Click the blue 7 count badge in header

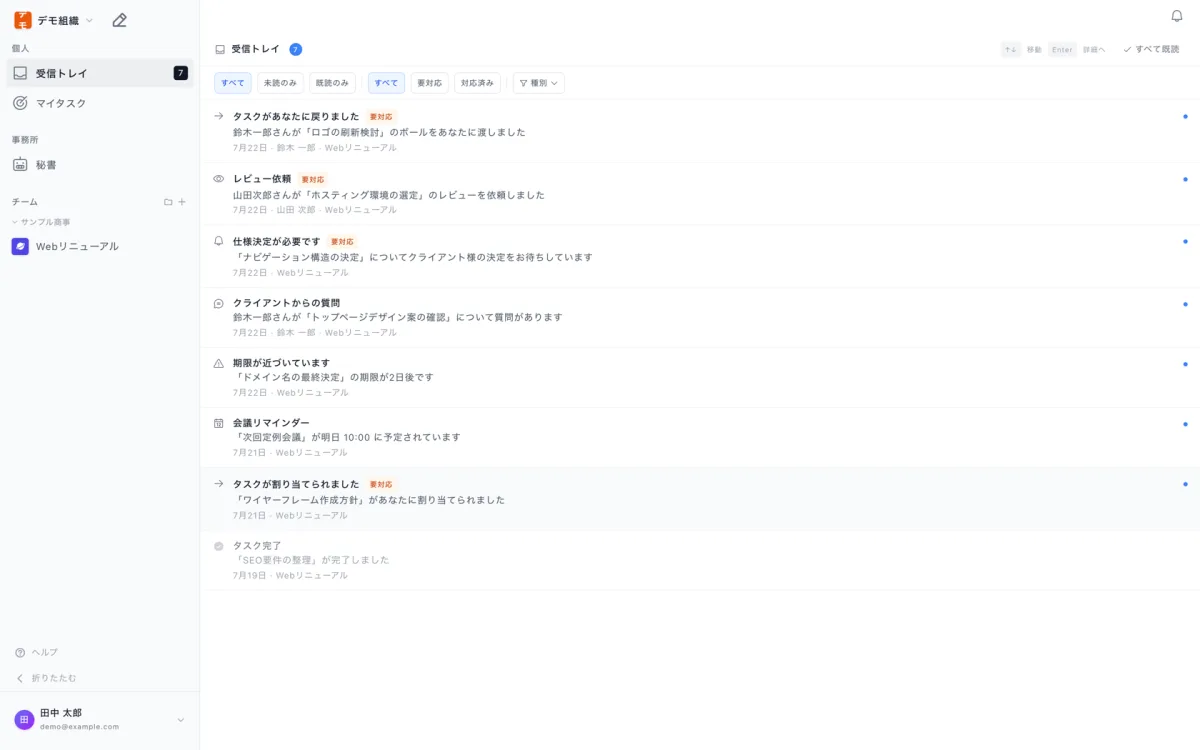tap(296, 49)
